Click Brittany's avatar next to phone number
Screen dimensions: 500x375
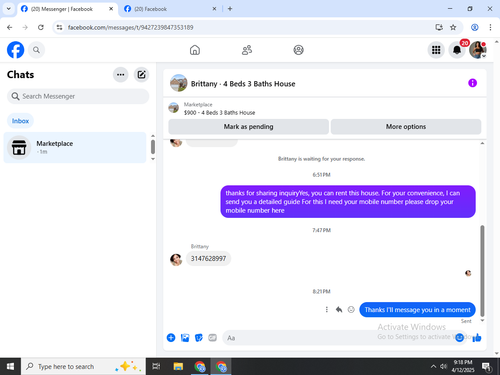click(176, 260)
